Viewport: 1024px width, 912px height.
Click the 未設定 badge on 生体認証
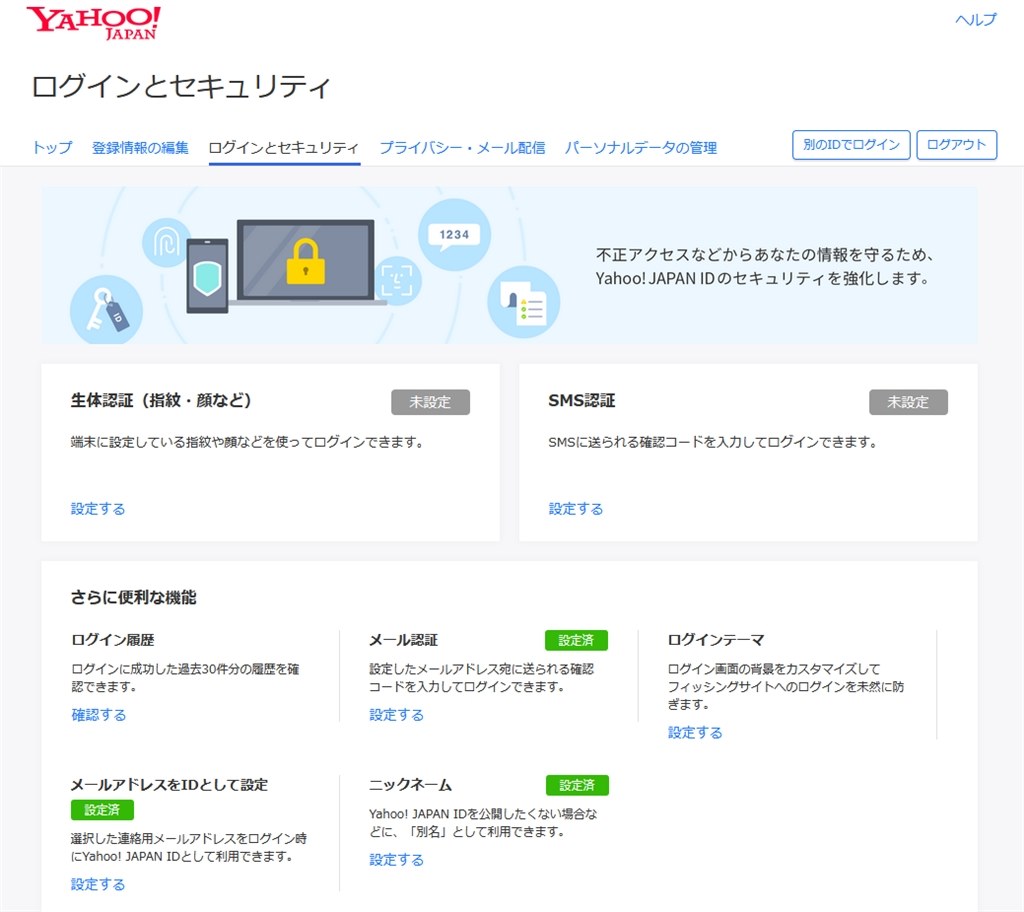point(430,402)
